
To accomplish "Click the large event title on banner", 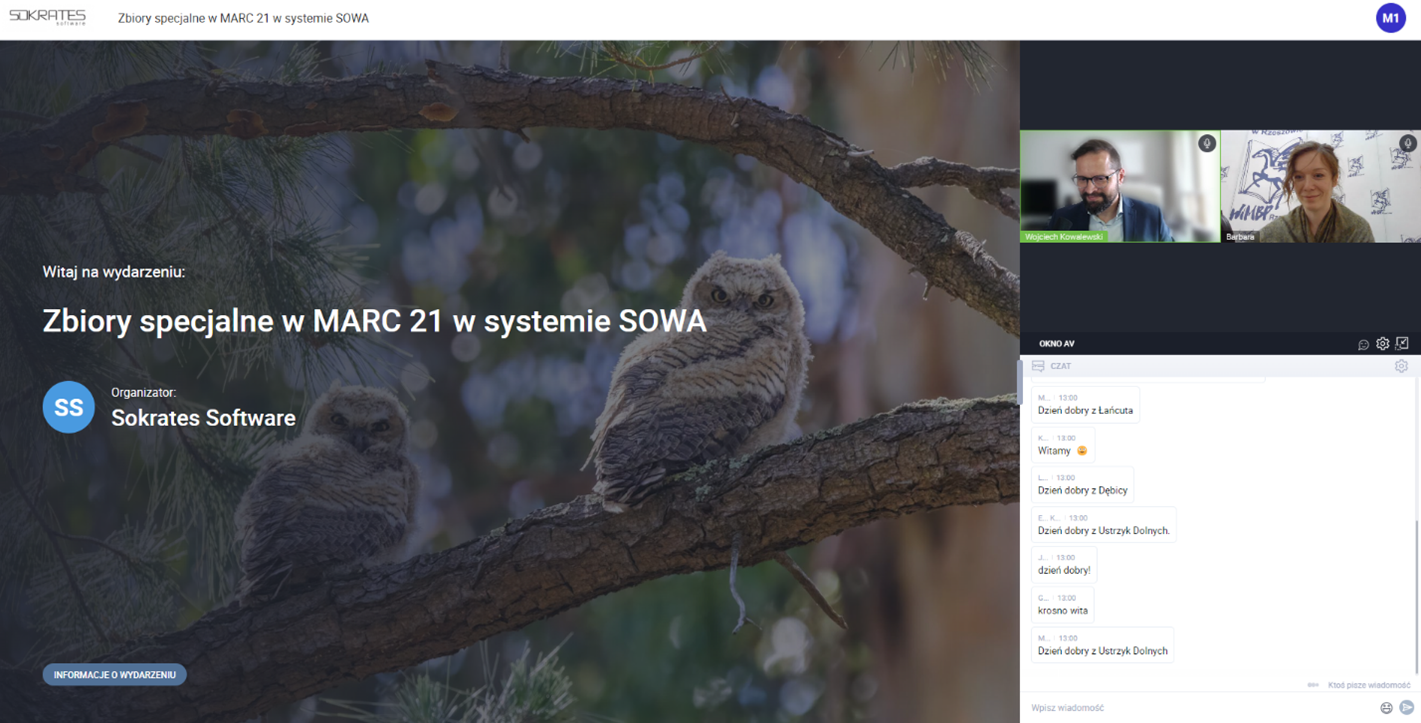I will tap(375, 321).
